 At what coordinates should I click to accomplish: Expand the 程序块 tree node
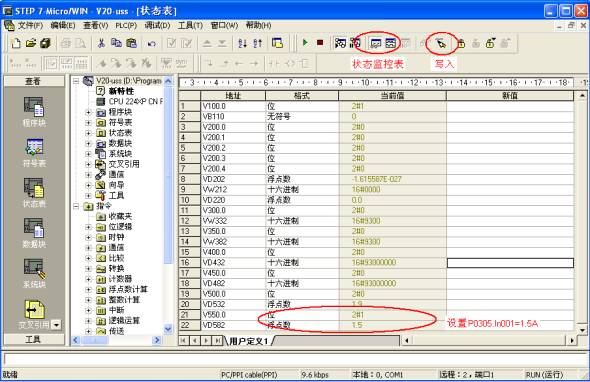pyautogui.click(x=88, y=112)
